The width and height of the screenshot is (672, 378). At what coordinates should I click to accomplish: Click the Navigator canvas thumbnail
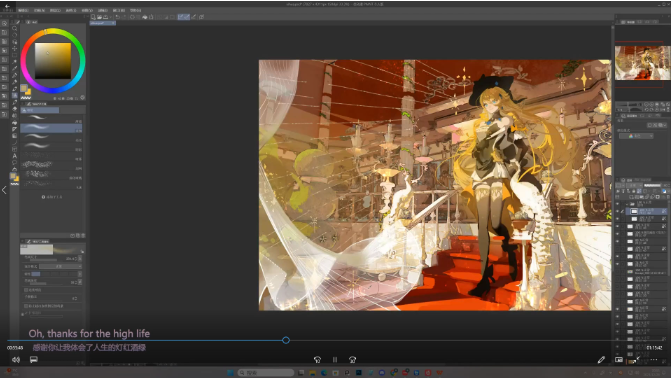(642, 63)
